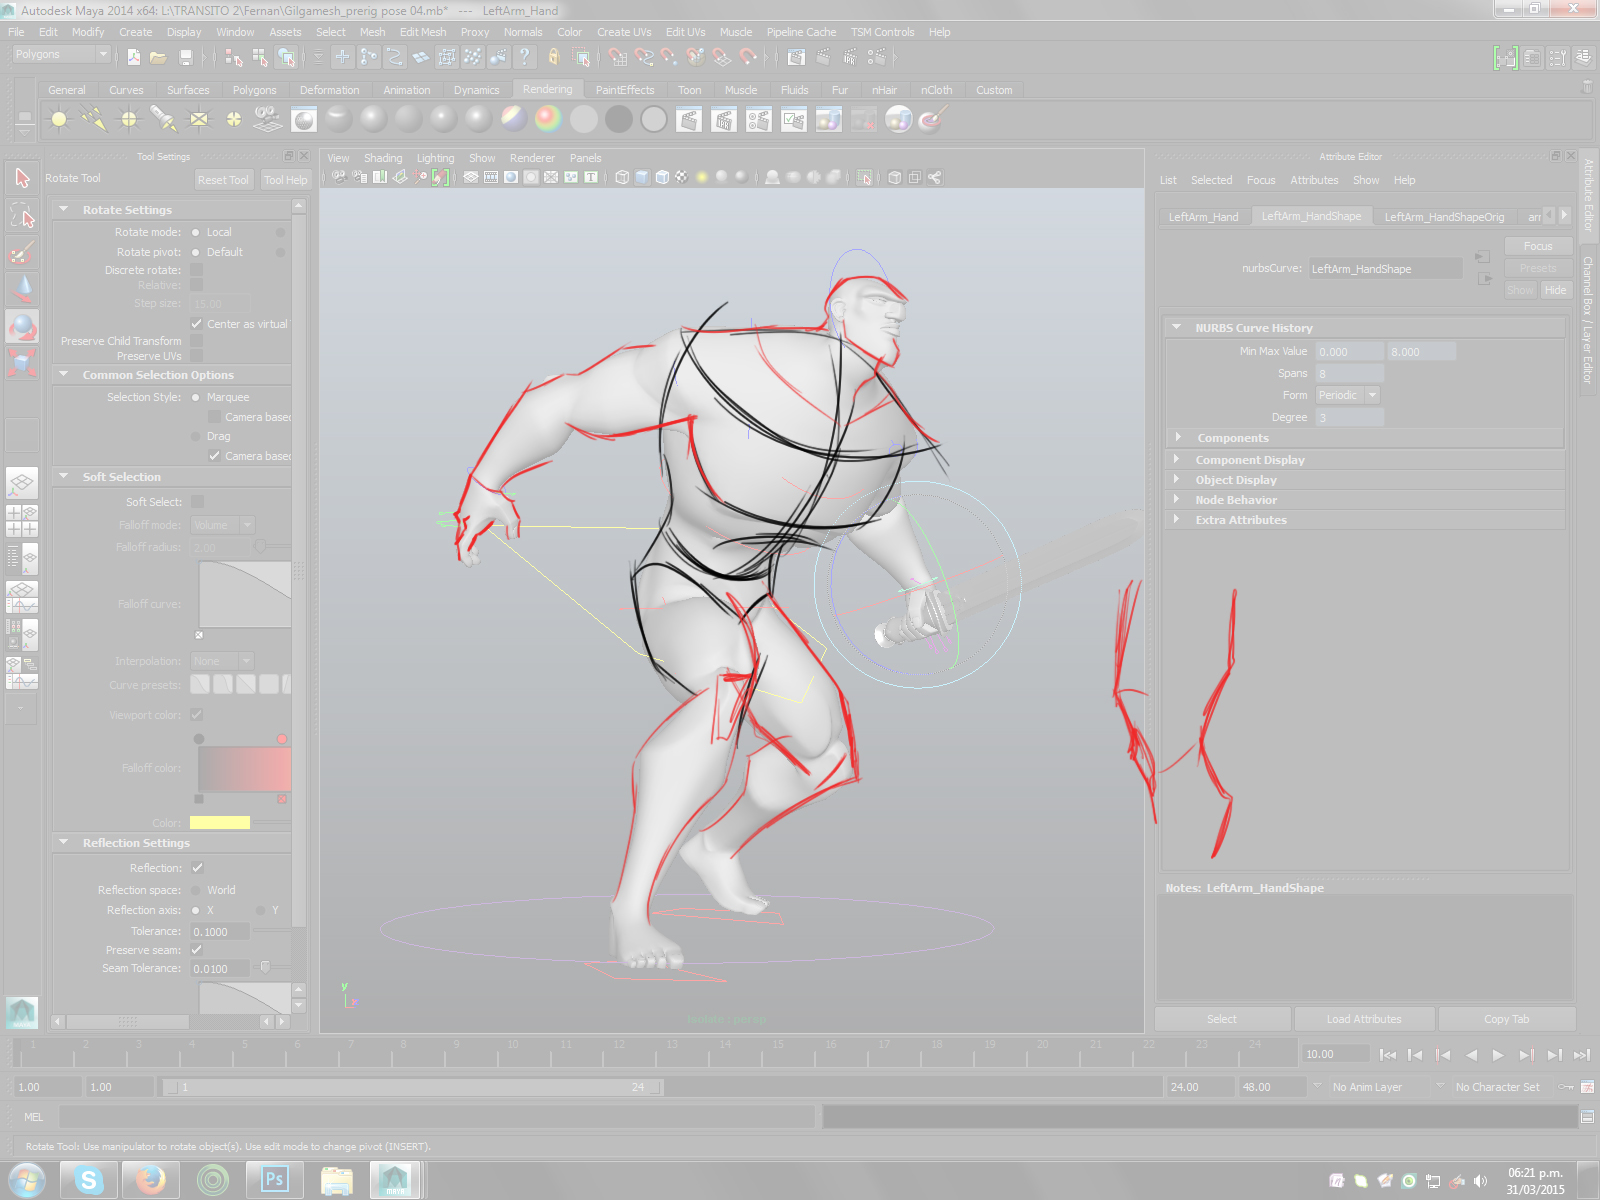
Task: Enable the Soft Select checkbox
Action: [197, 502]
